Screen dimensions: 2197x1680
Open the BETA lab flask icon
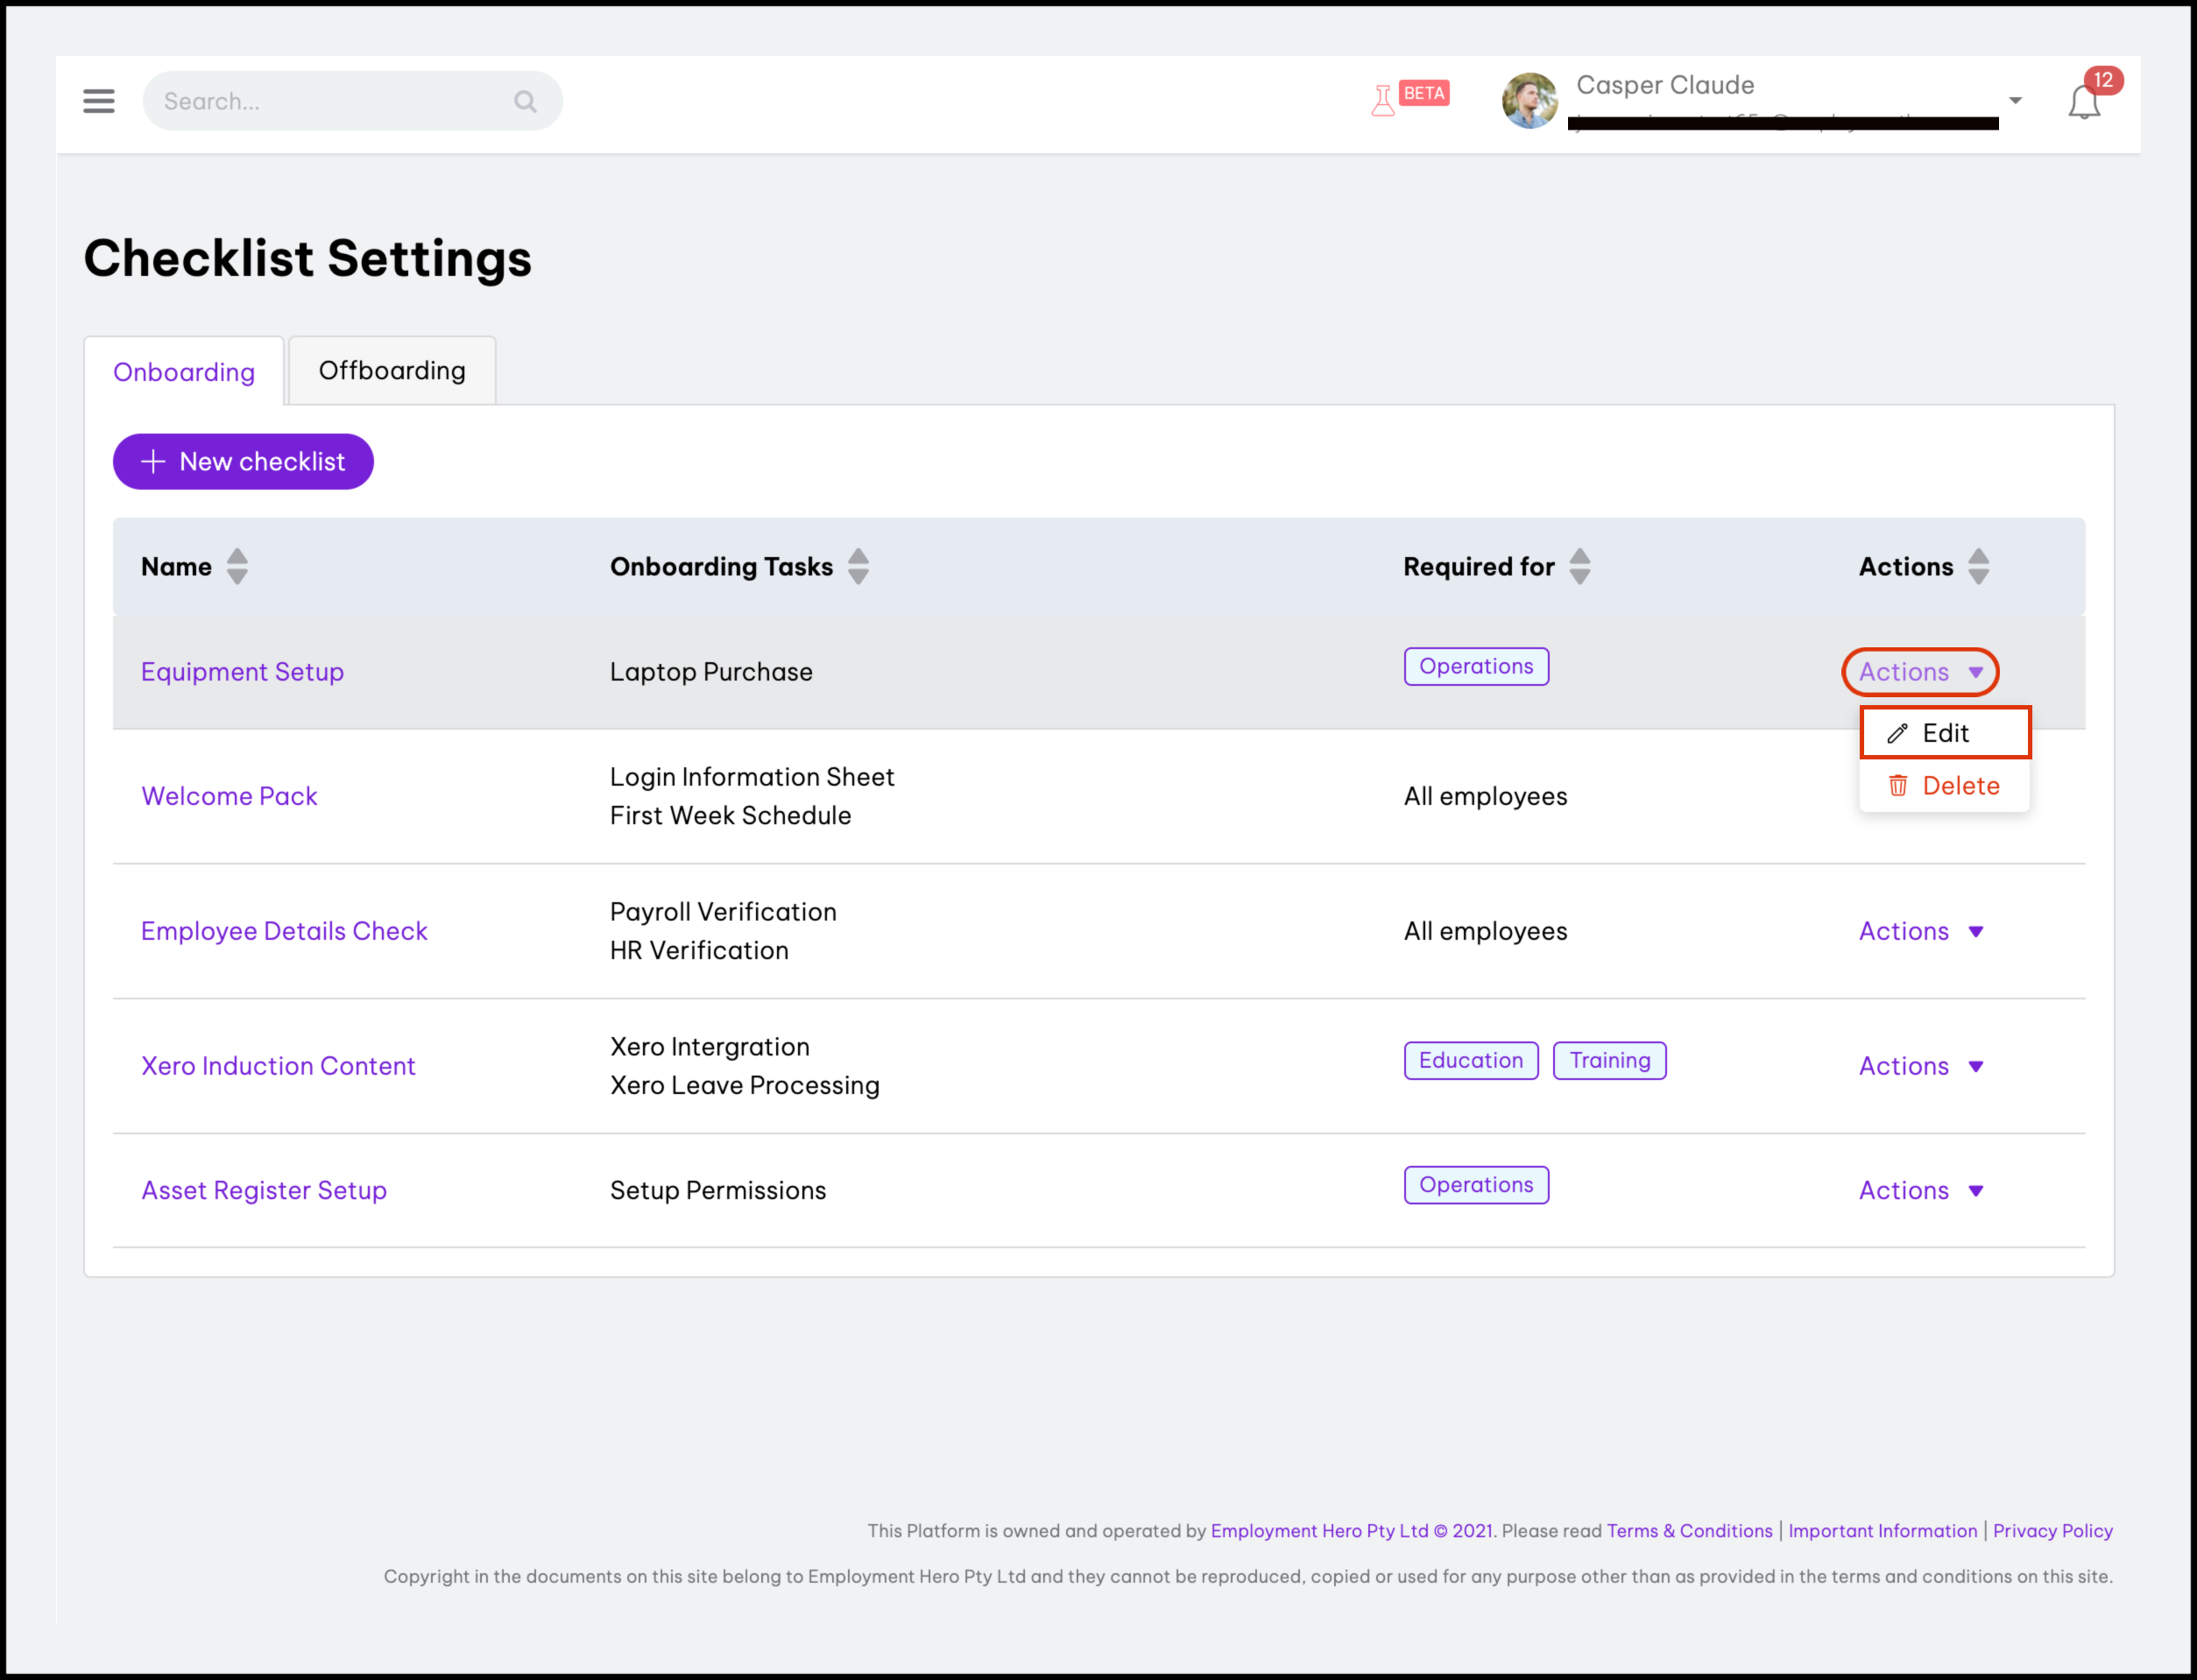1383,100
